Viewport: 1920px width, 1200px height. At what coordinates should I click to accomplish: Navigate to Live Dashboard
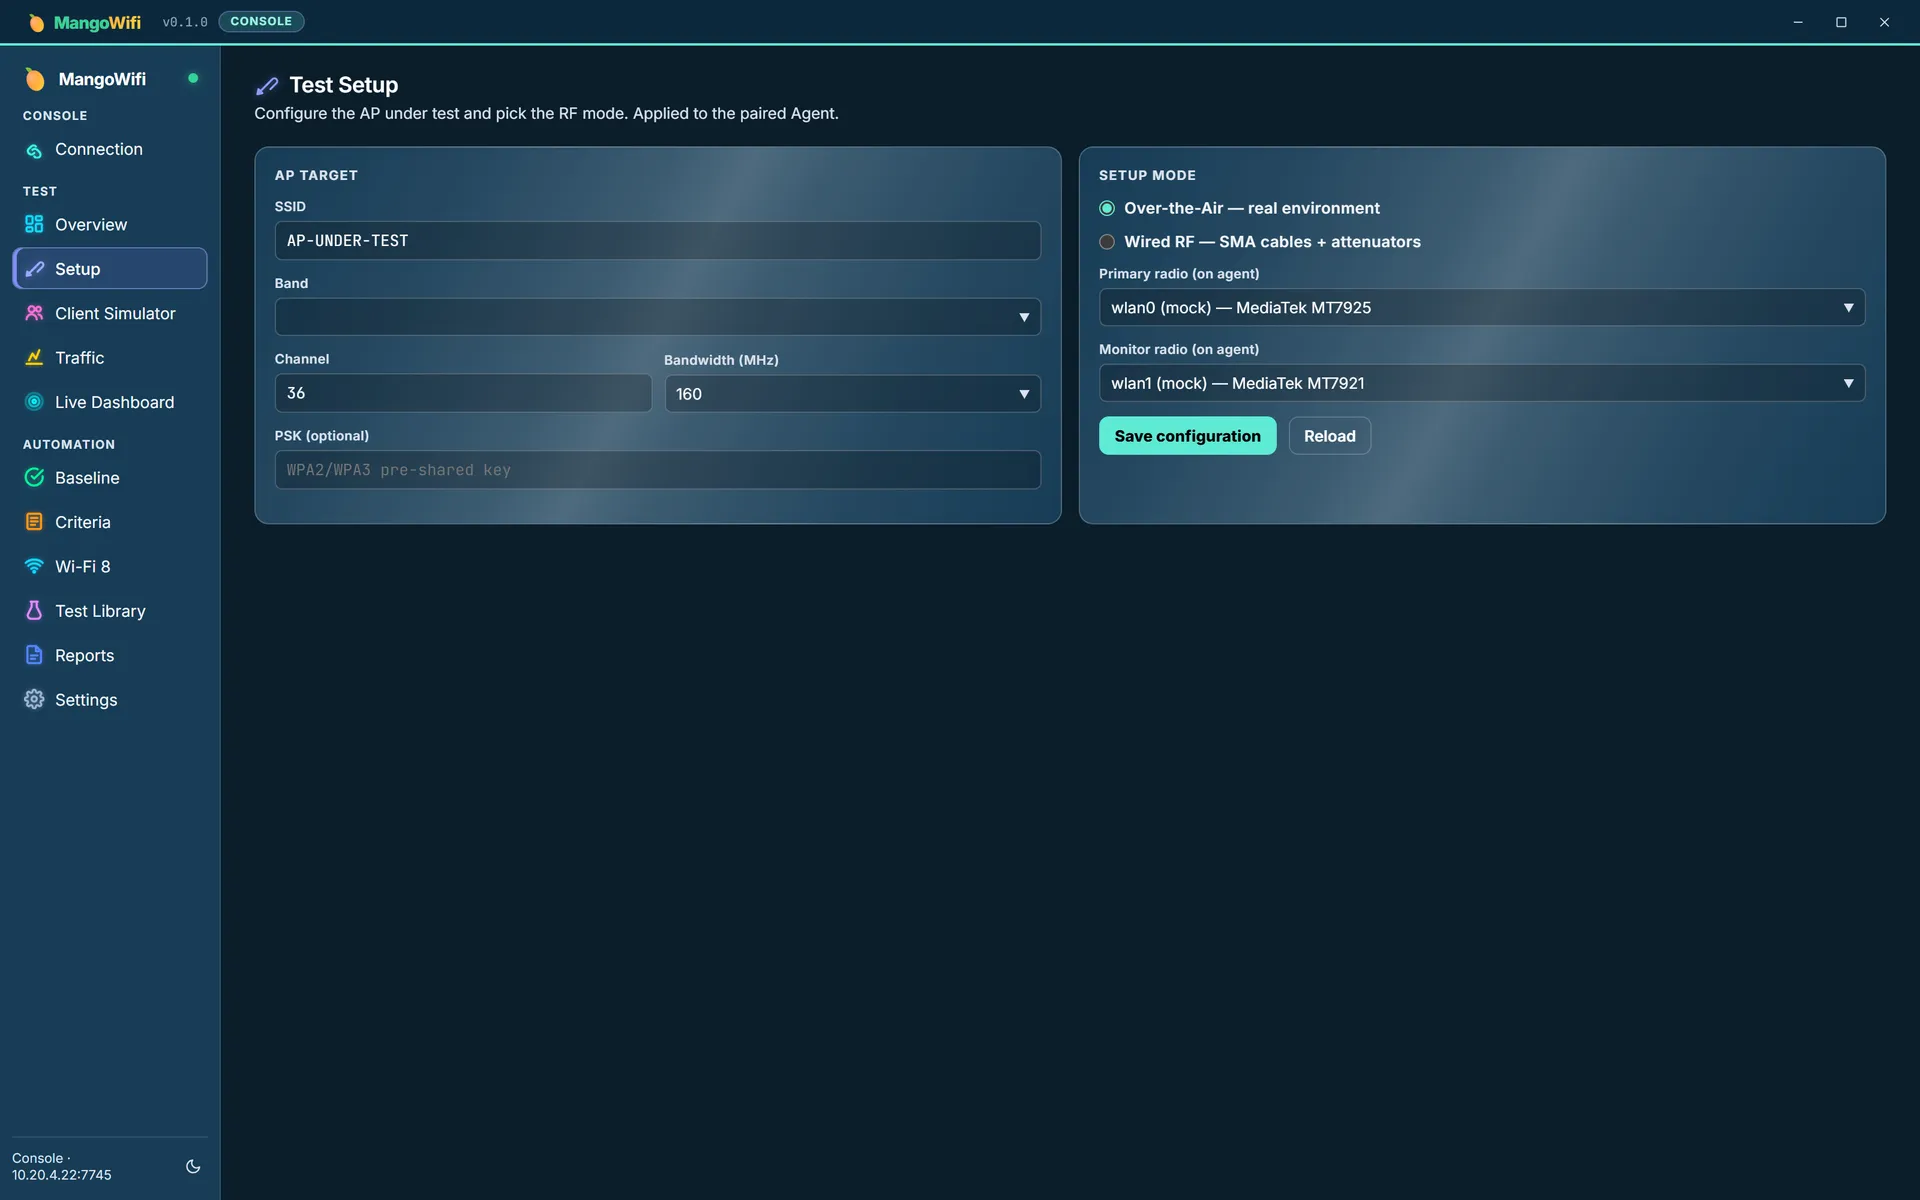coord(110,402)
